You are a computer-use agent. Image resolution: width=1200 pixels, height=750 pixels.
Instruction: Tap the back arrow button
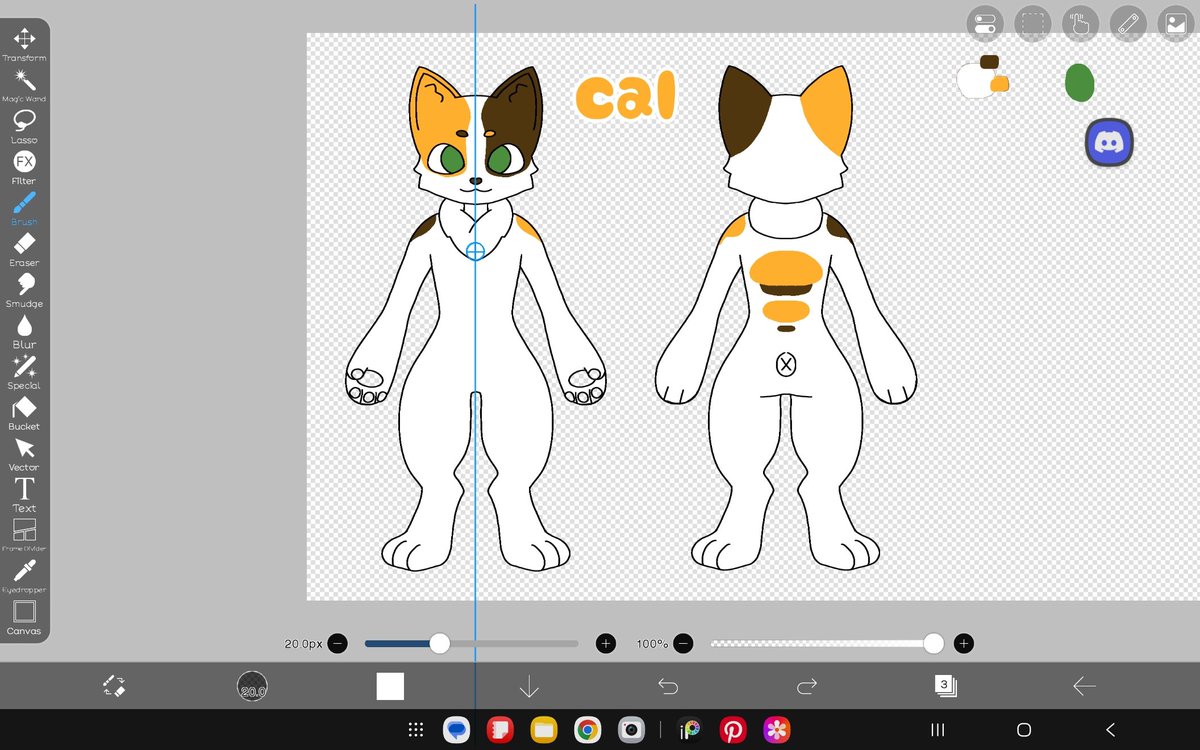click(1084, 686)
